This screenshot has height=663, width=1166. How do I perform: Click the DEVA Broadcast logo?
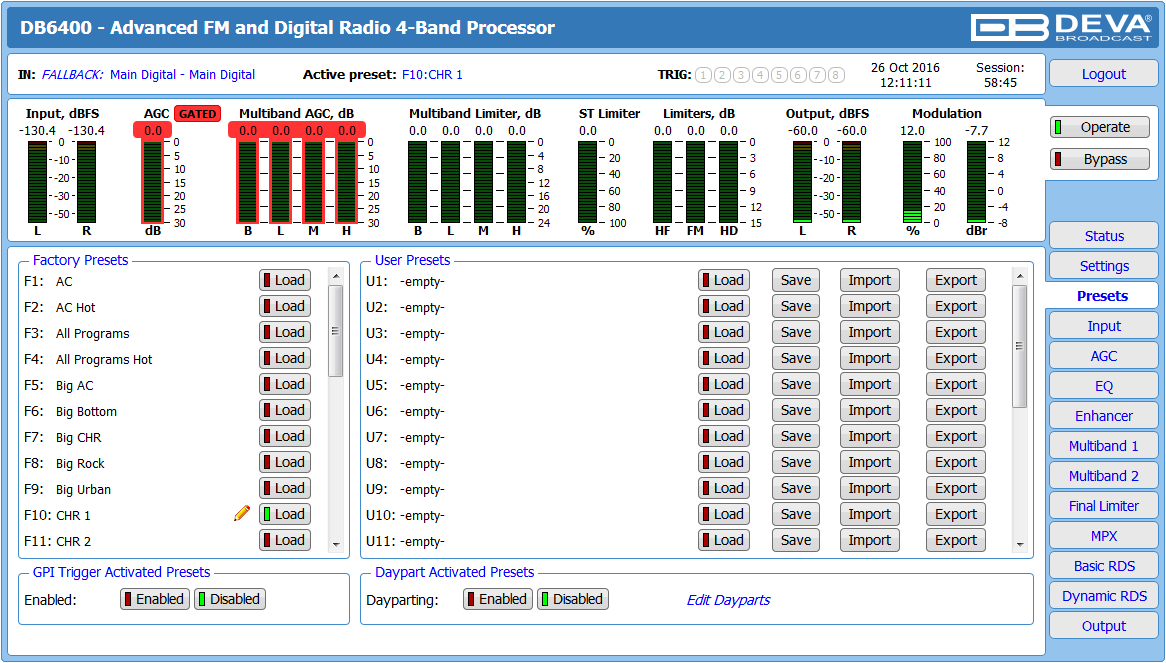(1060, 28)
